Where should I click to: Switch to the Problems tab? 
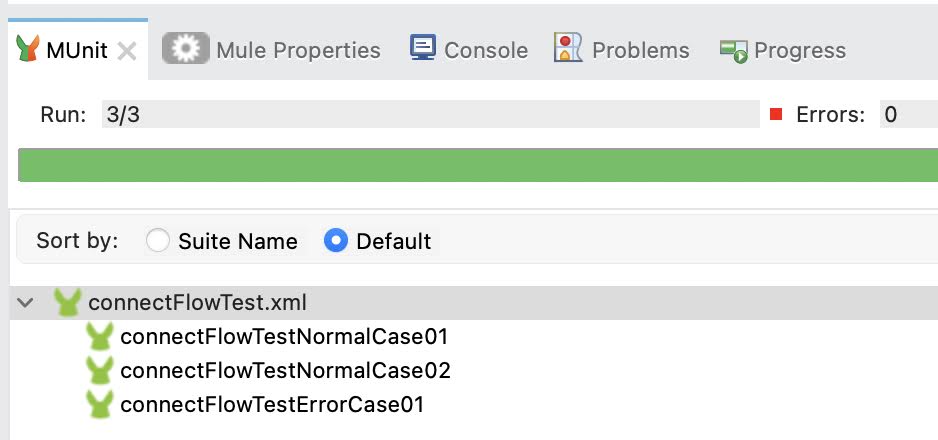[x=622, y=50]
